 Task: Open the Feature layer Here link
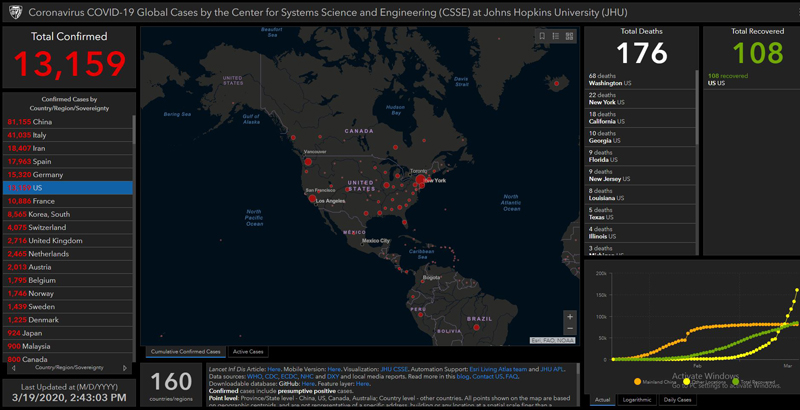point(362,383)
